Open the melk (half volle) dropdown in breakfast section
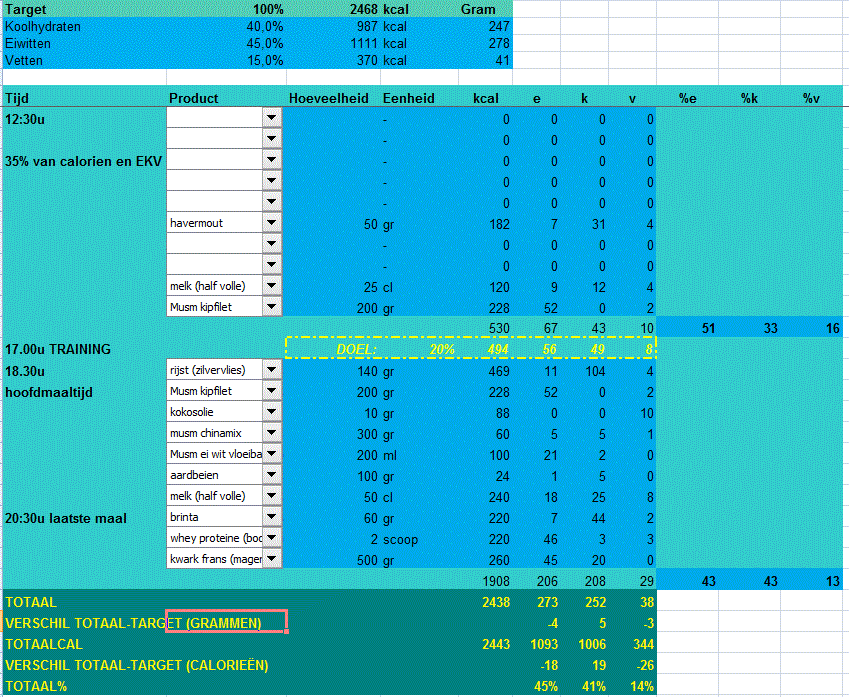849x697 pixels. point(273,285)
